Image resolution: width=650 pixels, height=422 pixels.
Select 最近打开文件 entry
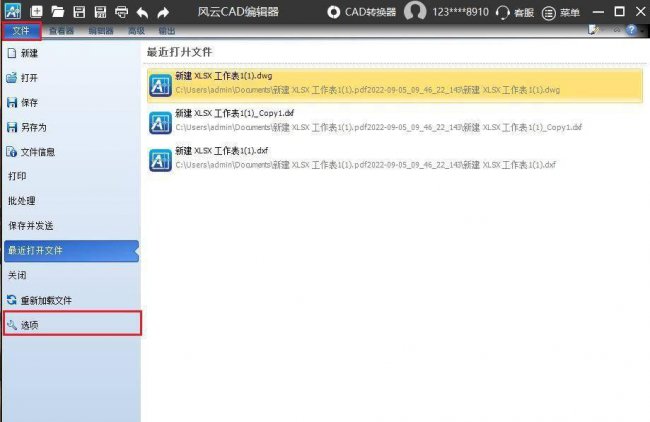click(x=71, y=250)
